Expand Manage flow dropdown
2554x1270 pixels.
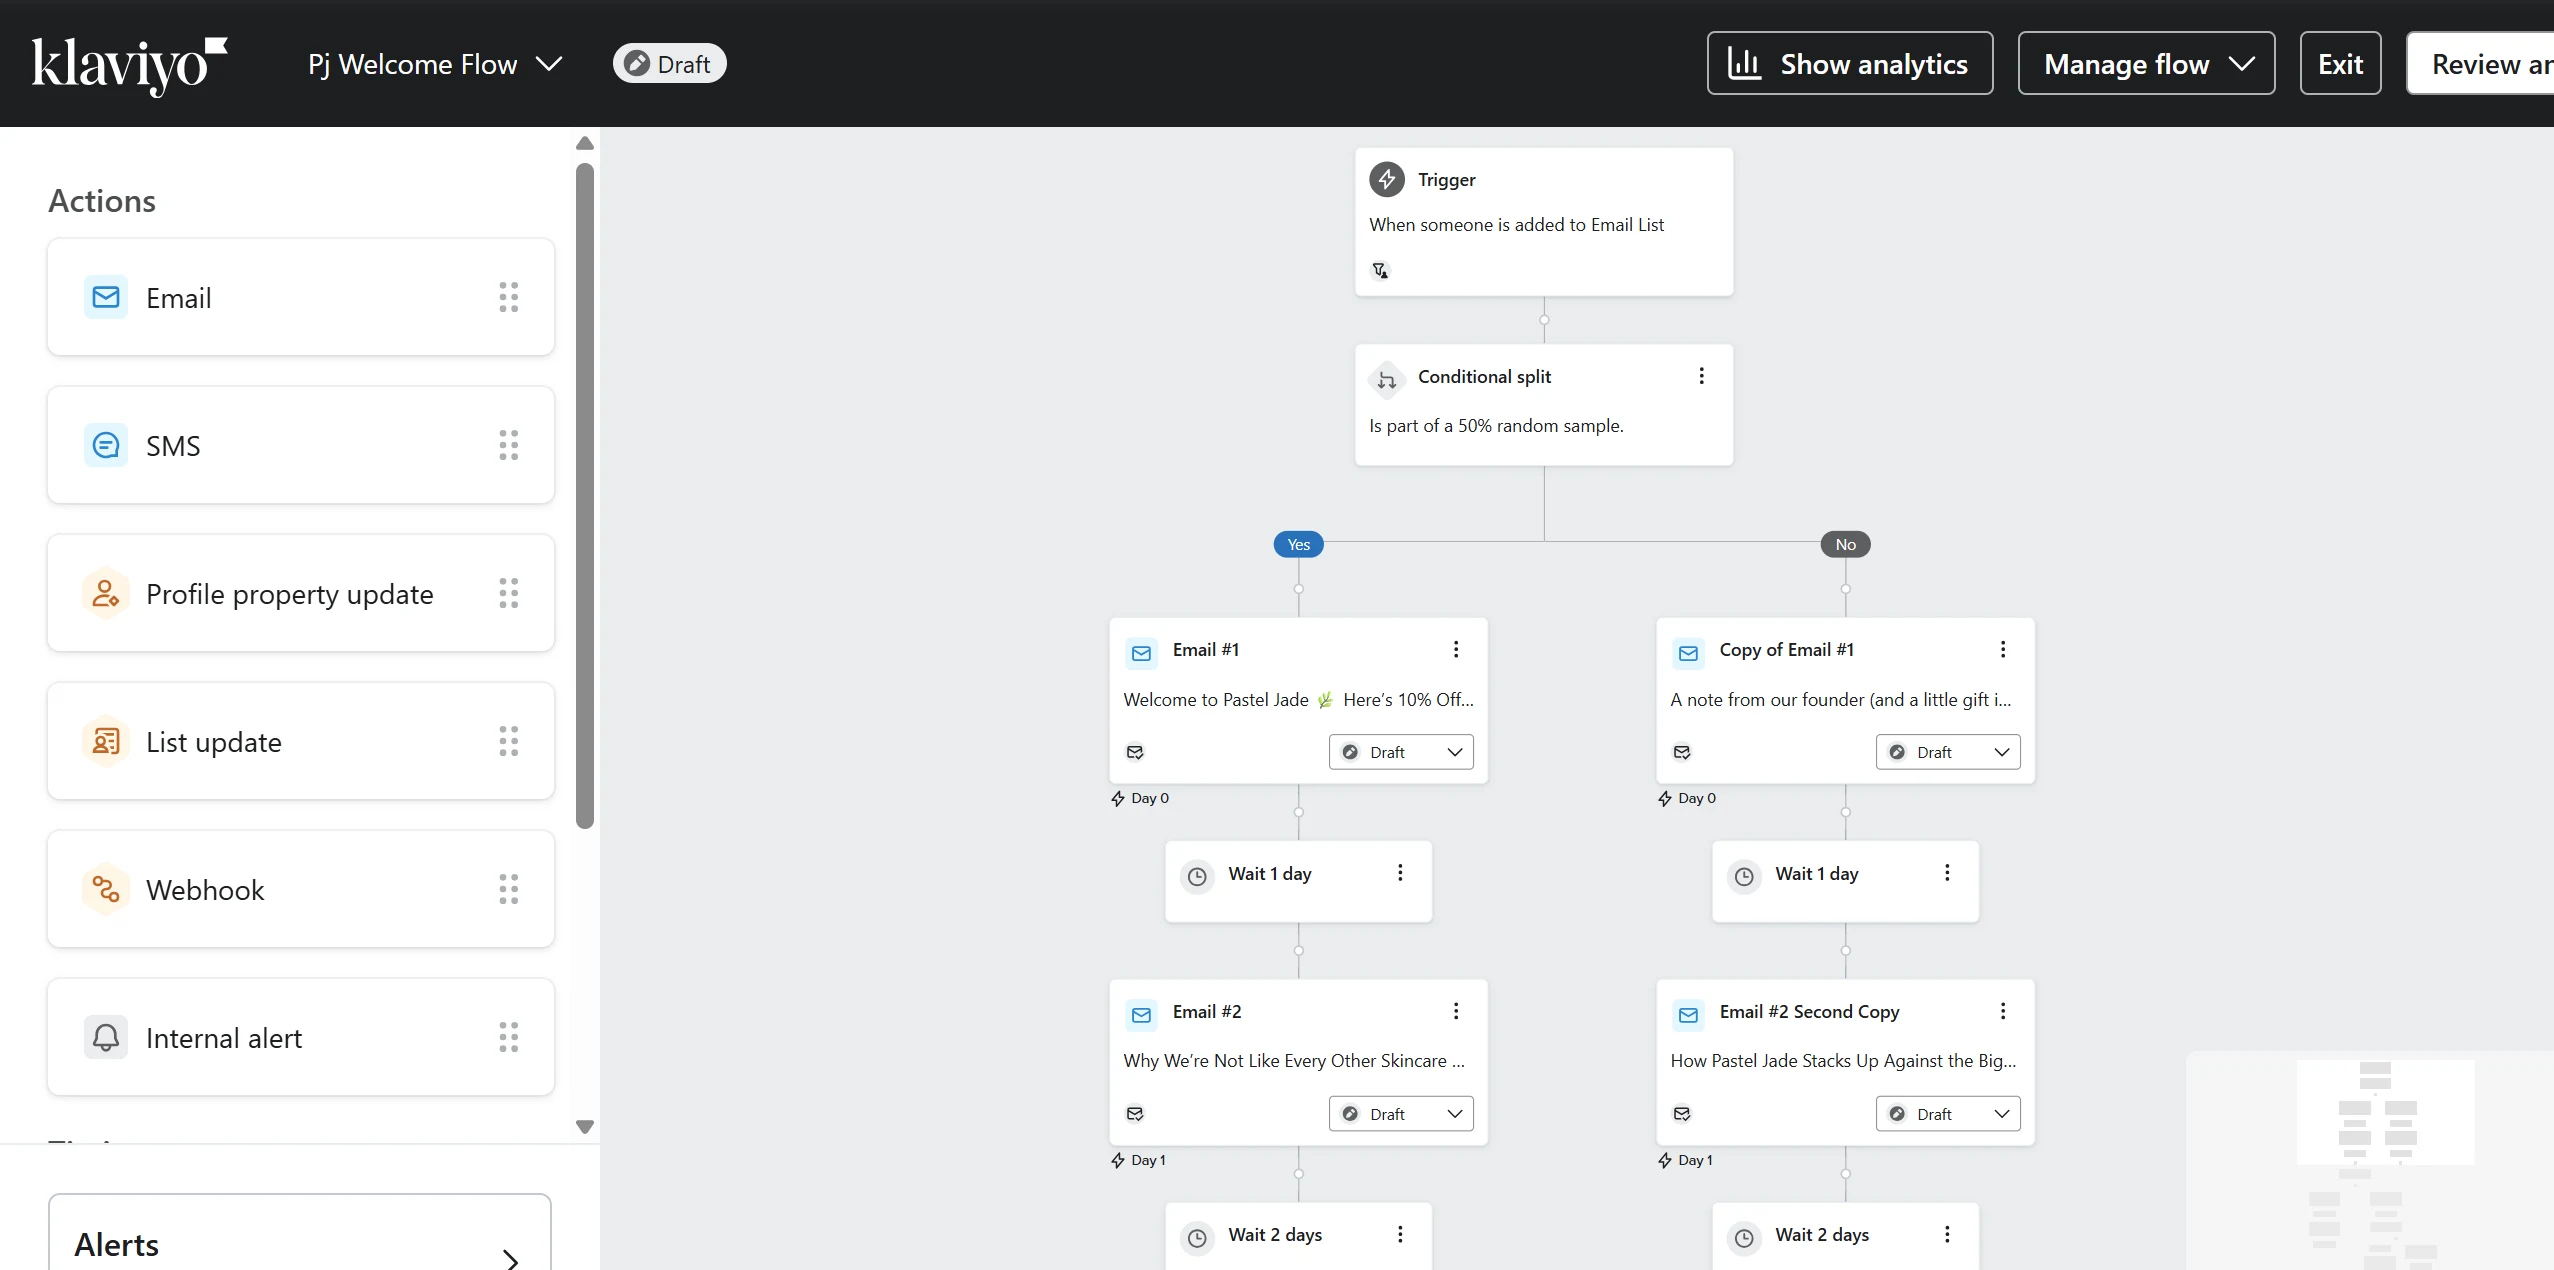pyautogui.click(x=2146, y=64)
